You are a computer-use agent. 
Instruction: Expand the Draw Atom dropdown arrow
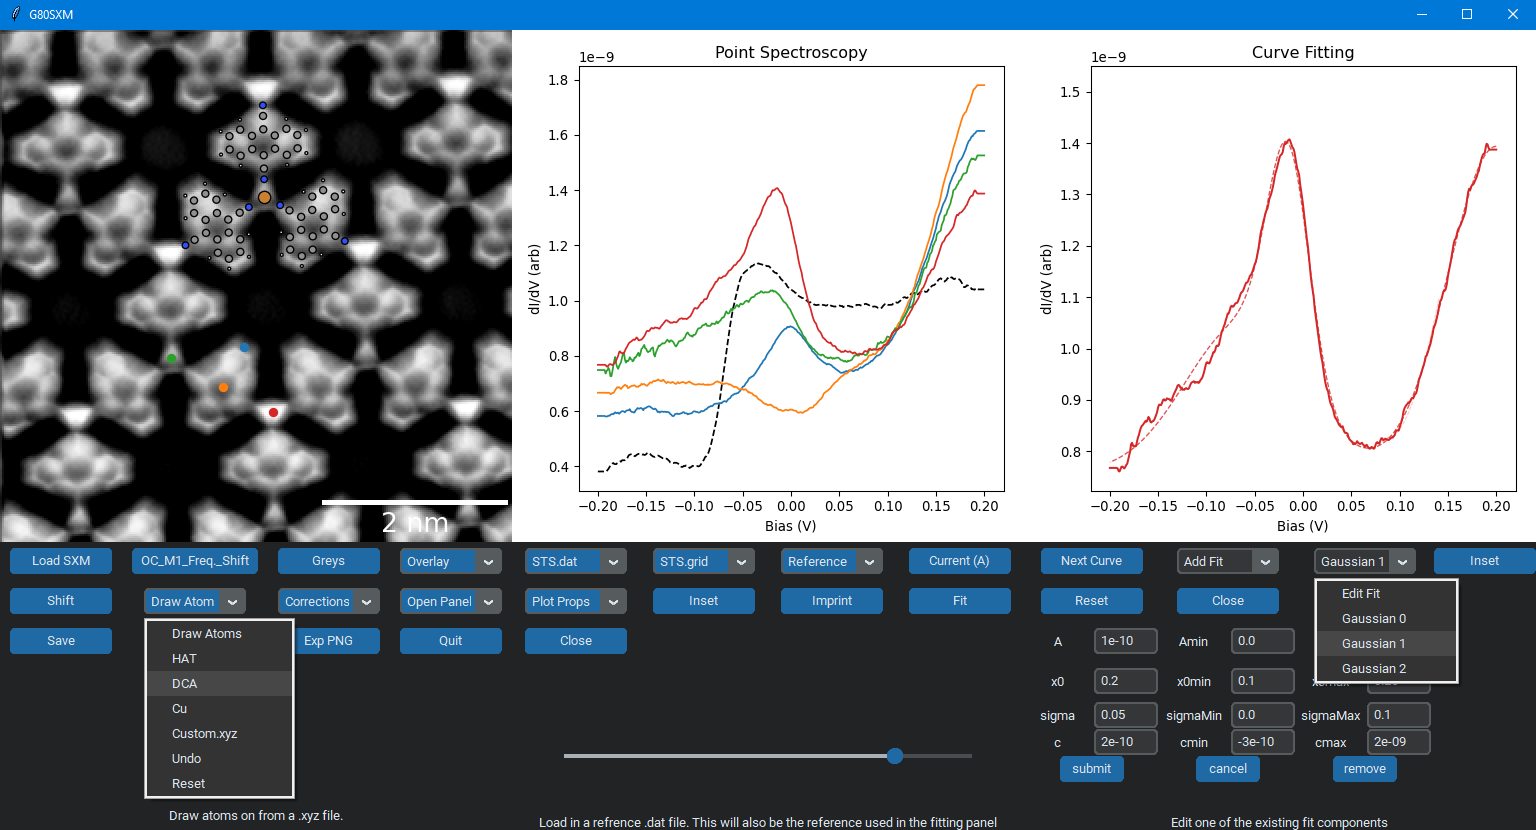233,602
